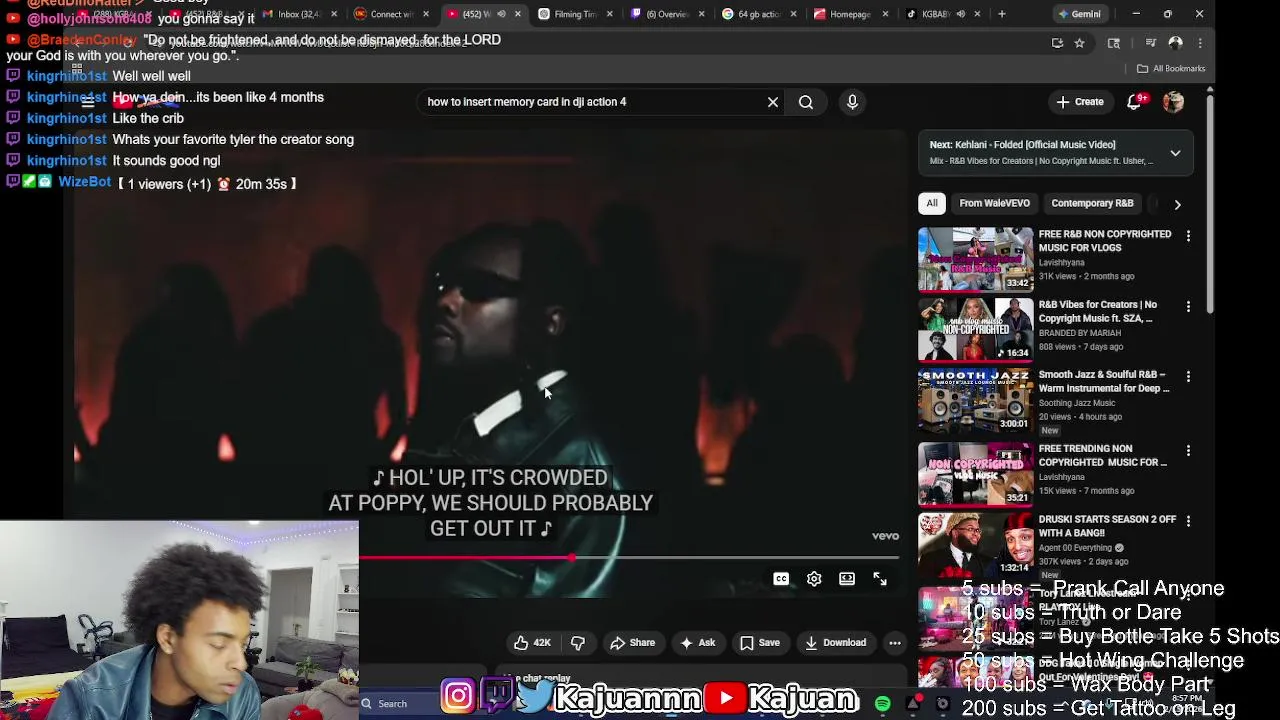Click the magnifier search button

click(x=806, y=102)
